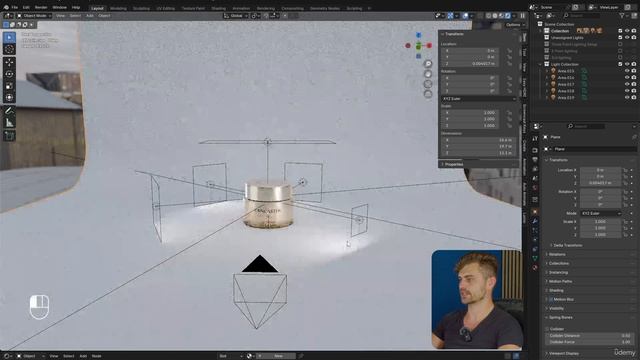This screenshot has height=360, width=640.
Task: Open the World properties tab icon
Action: pyautogui.click(x=535, y=189)
